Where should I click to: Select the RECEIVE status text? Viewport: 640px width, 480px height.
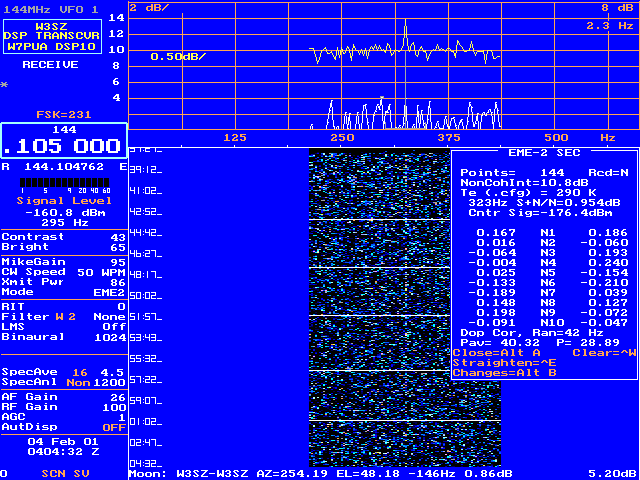50,65
